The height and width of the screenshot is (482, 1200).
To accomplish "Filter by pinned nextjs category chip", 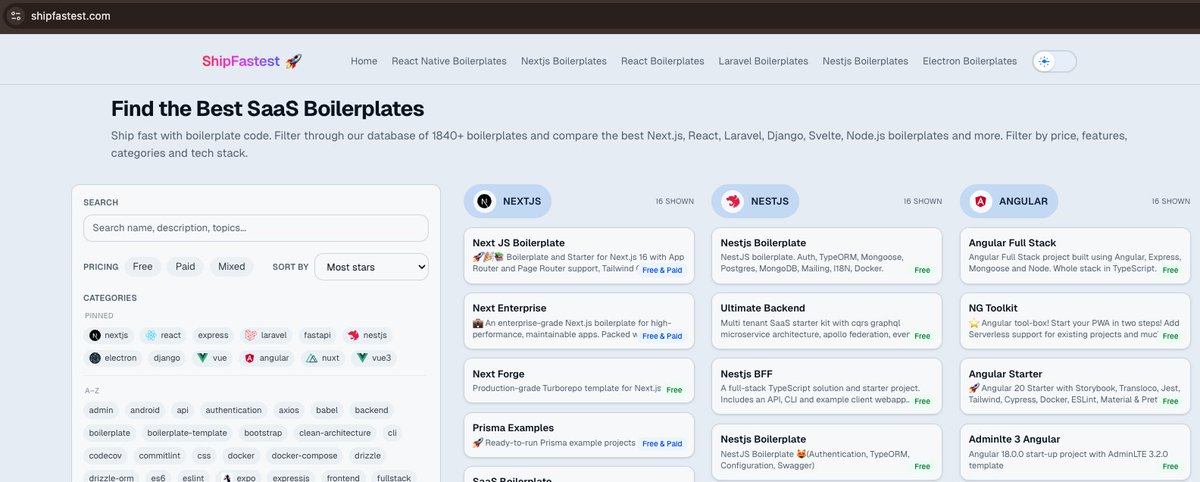I will [109, 335].
